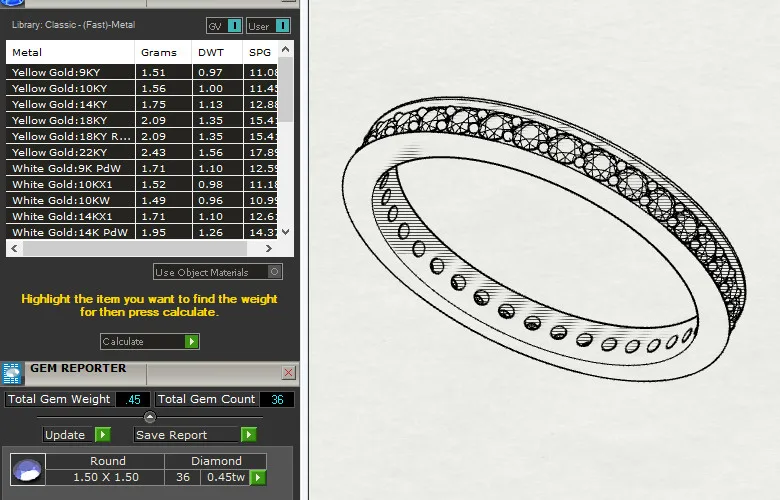Click the Round shape cell
The image size is (780, 500).
[x=107, y=461]
